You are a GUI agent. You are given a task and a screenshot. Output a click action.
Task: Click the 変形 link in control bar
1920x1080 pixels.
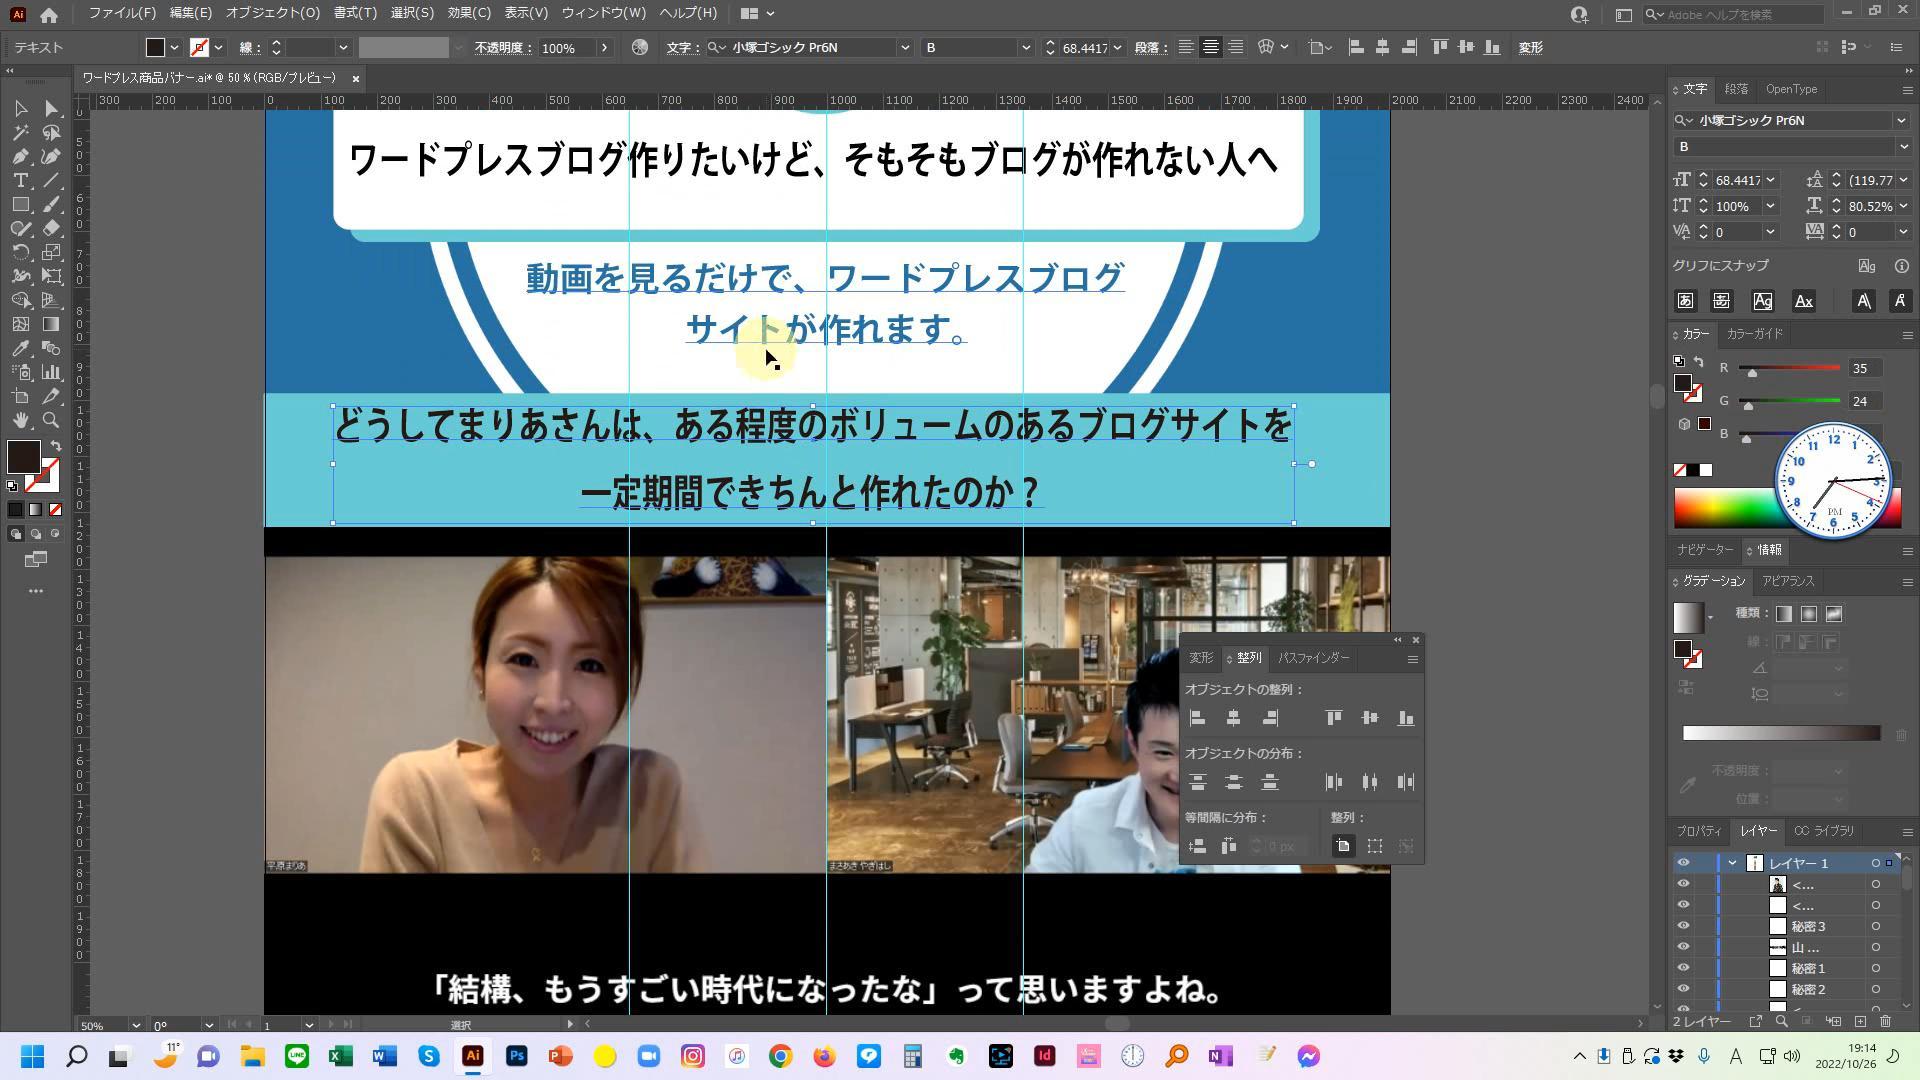click(1530, 48)
